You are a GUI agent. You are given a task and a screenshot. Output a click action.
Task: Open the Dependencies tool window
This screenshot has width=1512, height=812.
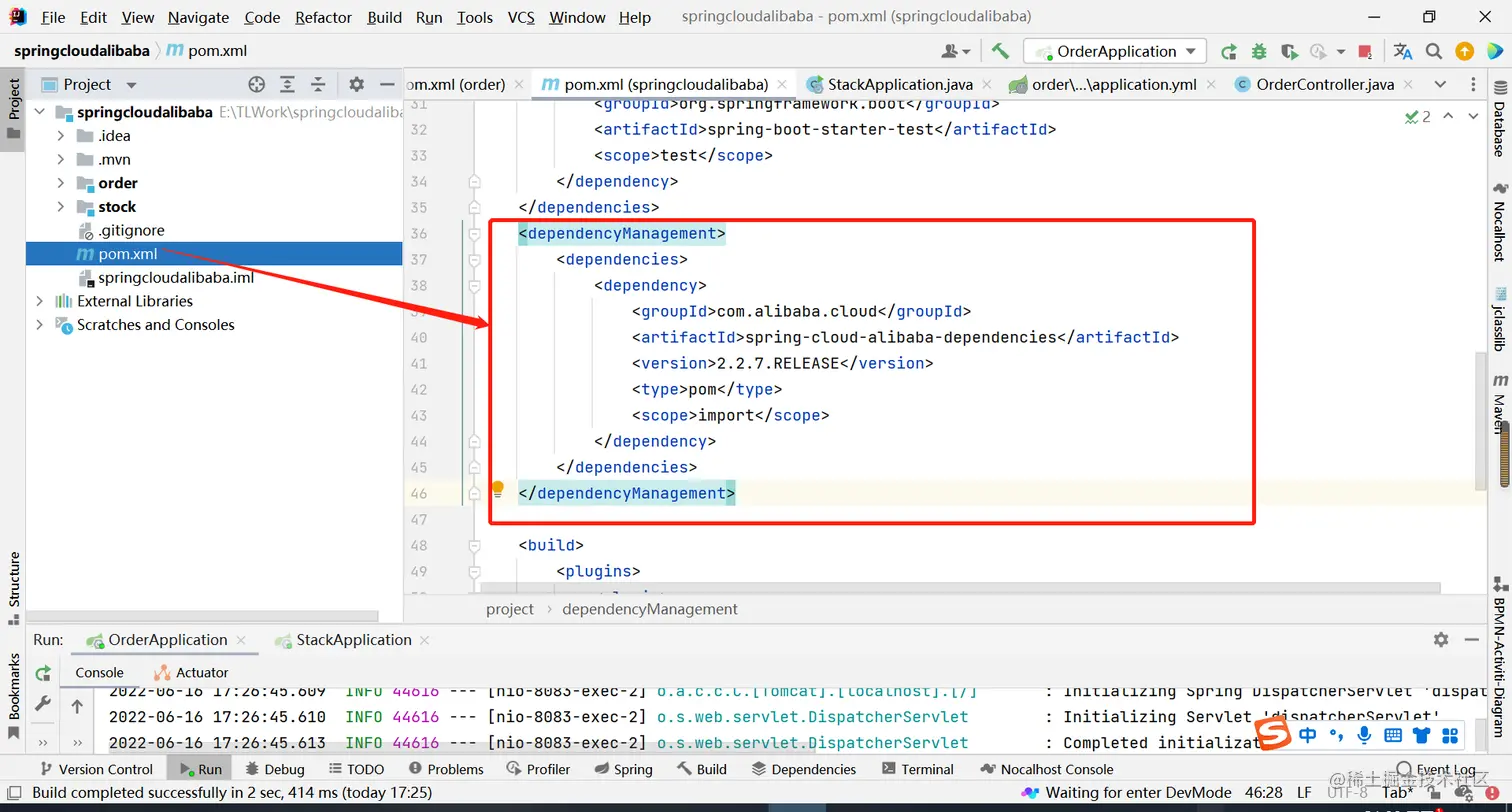coord(804,769)
